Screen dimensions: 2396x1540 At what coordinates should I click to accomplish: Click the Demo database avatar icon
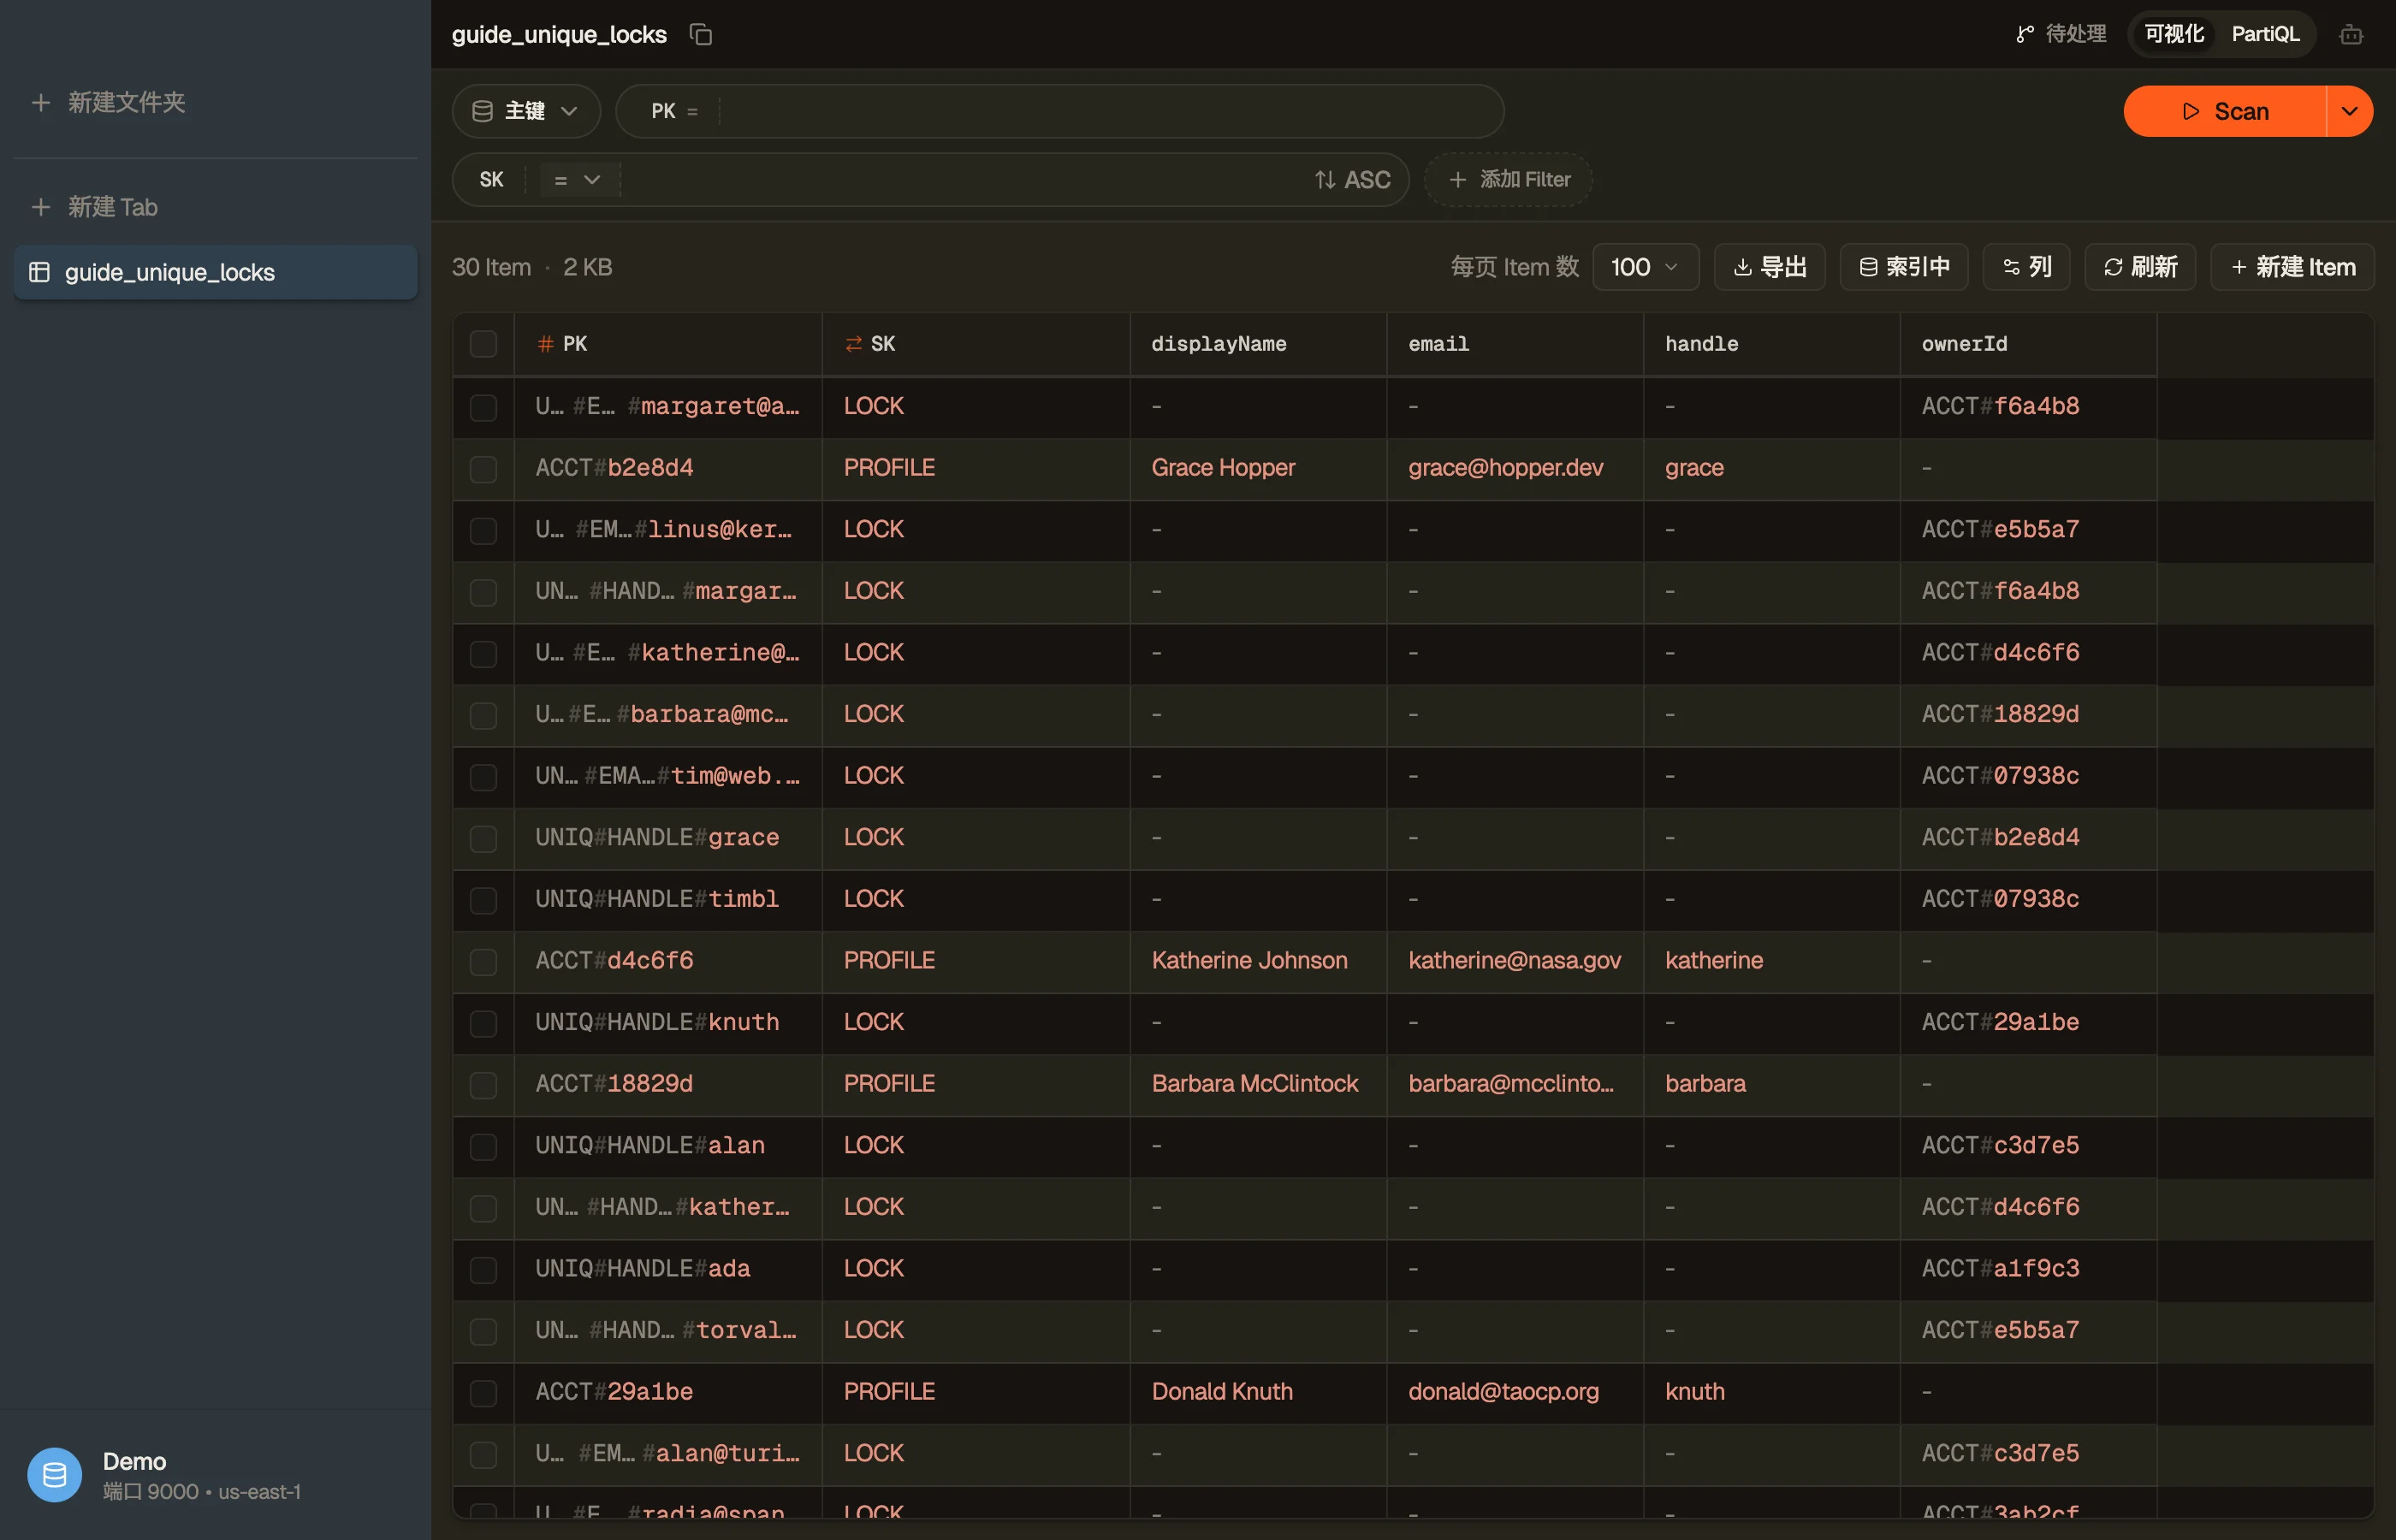[x=55, y=1475]
